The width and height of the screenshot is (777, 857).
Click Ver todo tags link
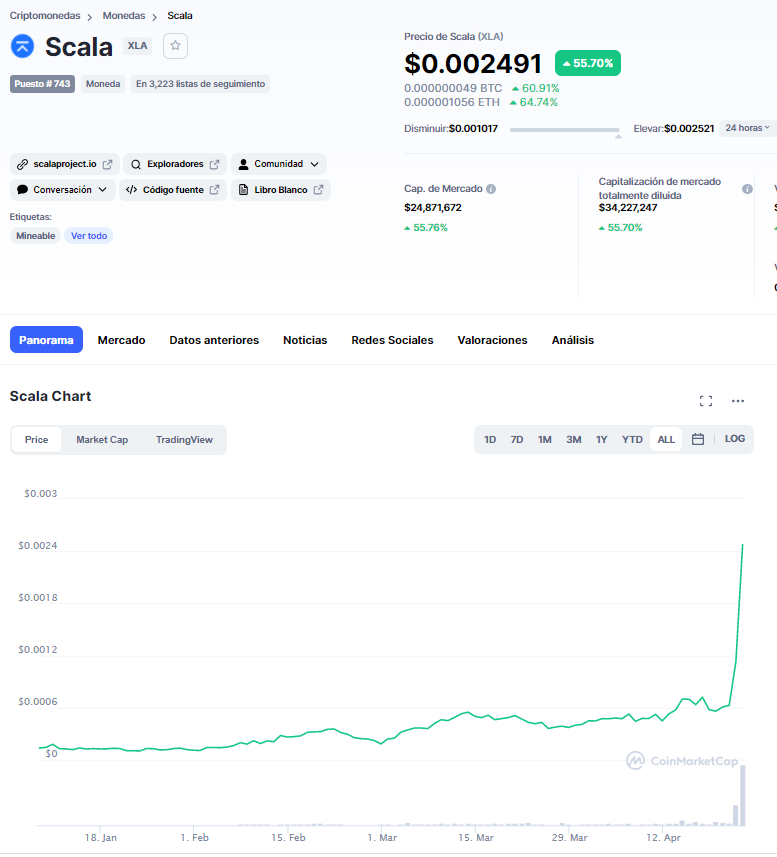click(x=89, y=236)
